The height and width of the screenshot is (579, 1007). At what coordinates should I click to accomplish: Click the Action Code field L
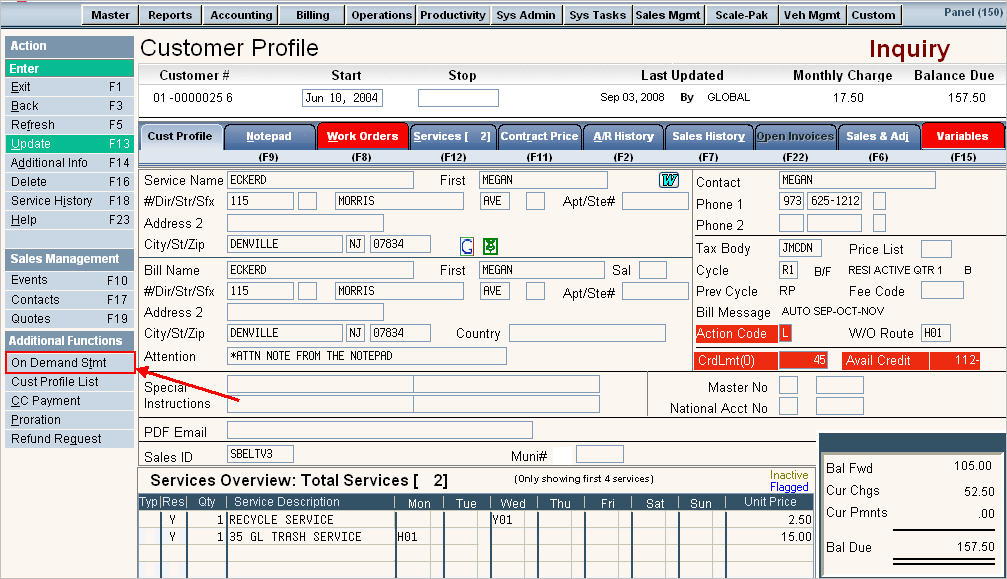point(785,333)
